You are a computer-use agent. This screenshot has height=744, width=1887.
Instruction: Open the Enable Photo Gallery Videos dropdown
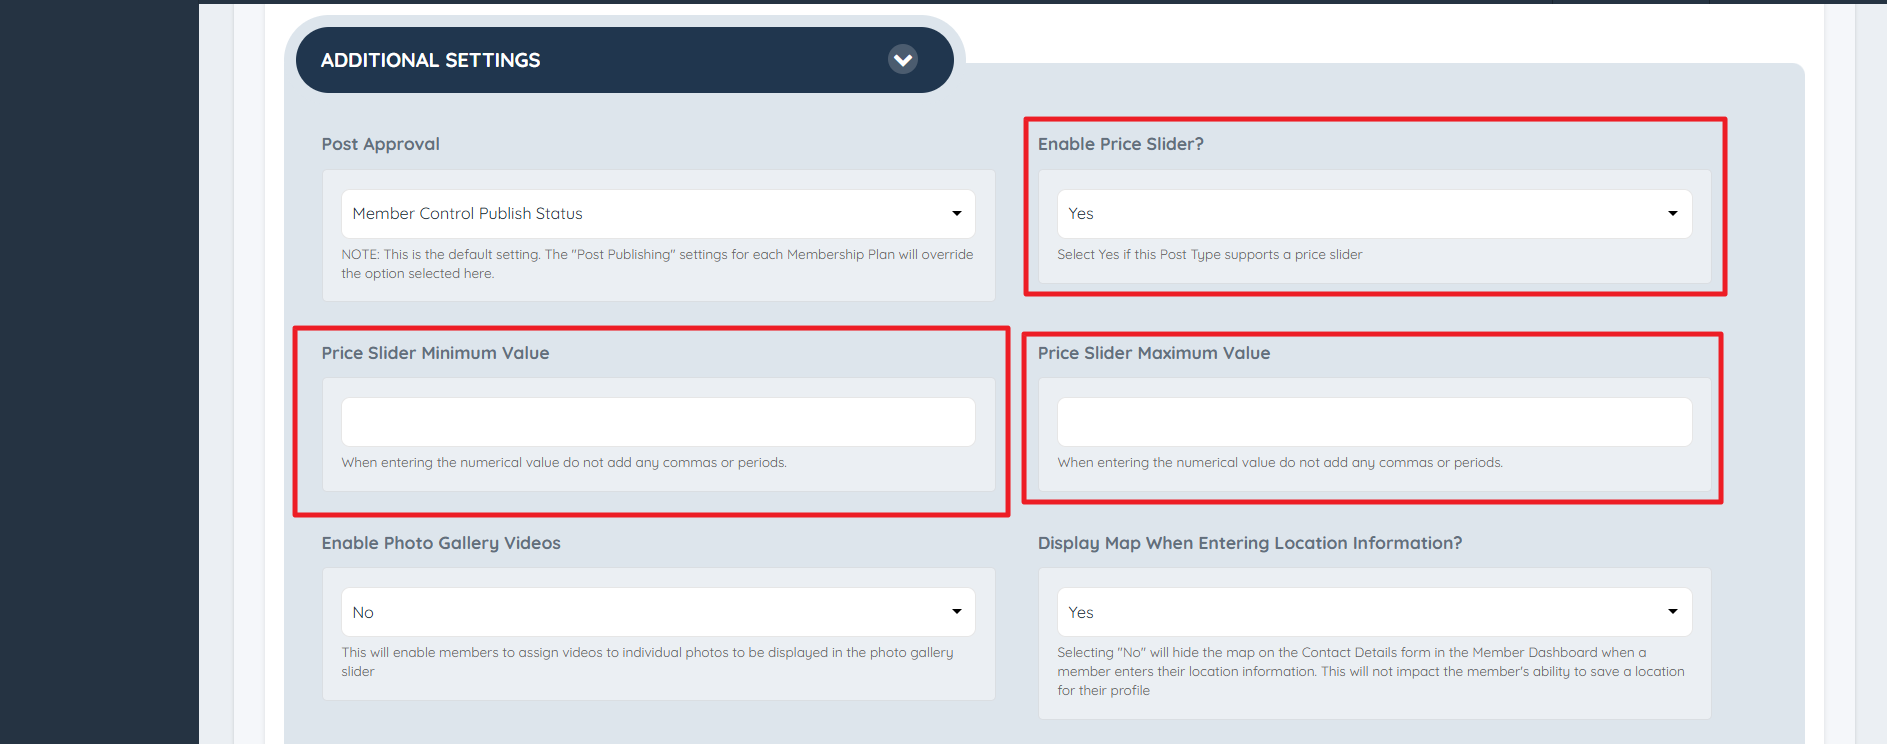[658, 612]
